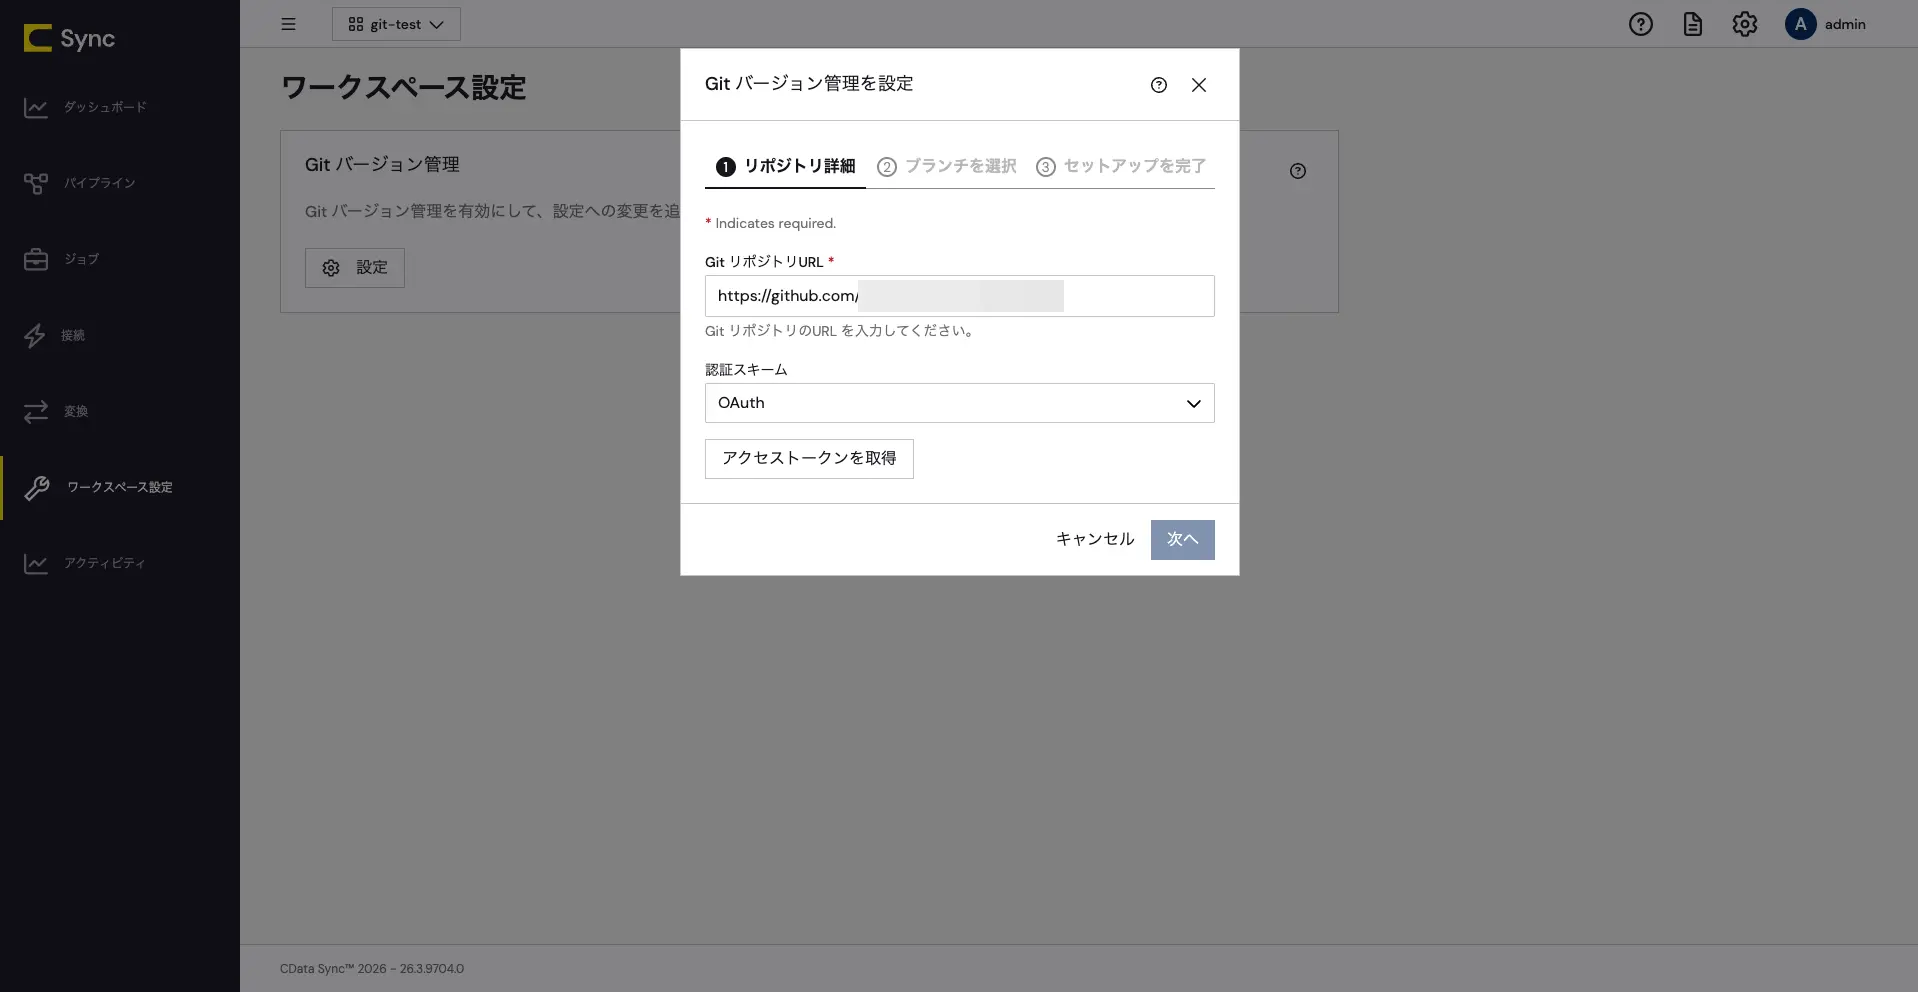This screenshot has width=1918, height=992.
Task: Click the キャンセル button
Action: click(x=1095, y=539)
